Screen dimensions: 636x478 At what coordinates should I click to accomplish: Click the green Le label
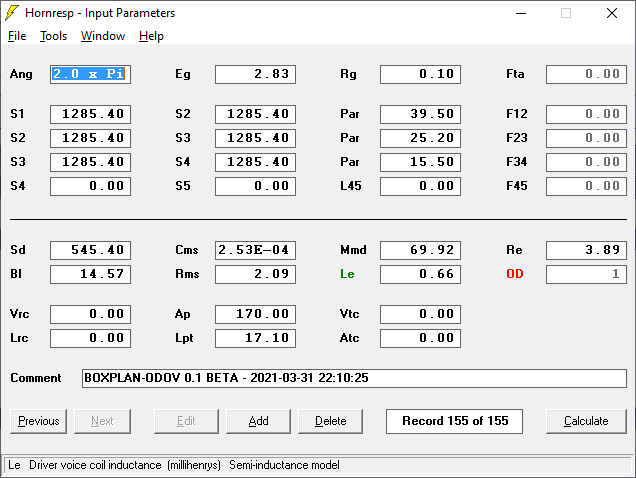pos(347,274)
